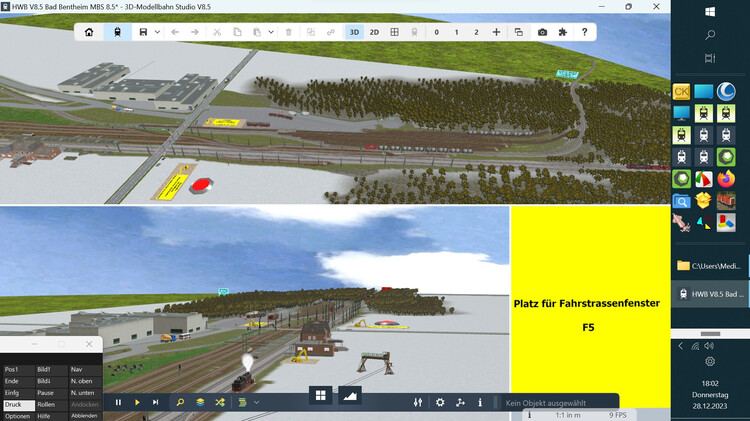Click the Rollen key in the keypad

pyautogui.click(x=51, y=405)
